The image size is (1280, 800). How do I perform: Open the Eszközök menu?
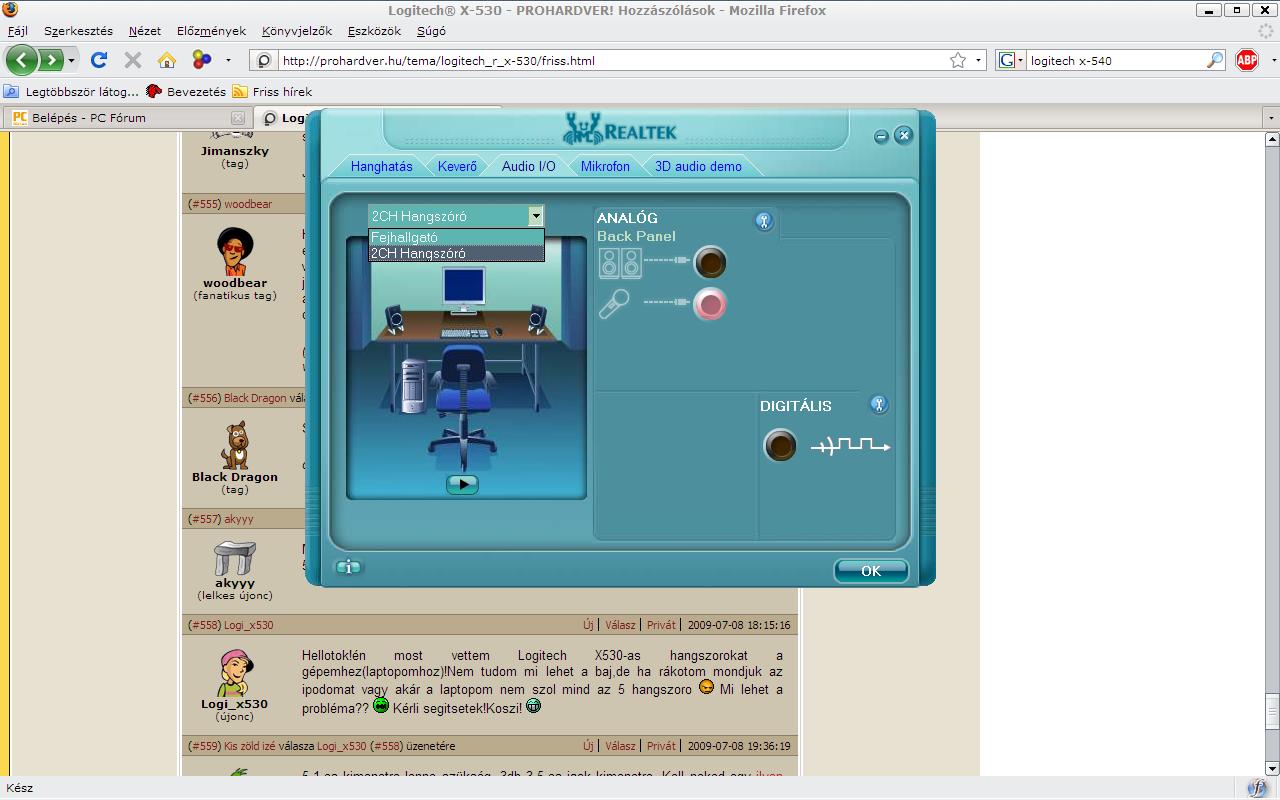(374, 31)
